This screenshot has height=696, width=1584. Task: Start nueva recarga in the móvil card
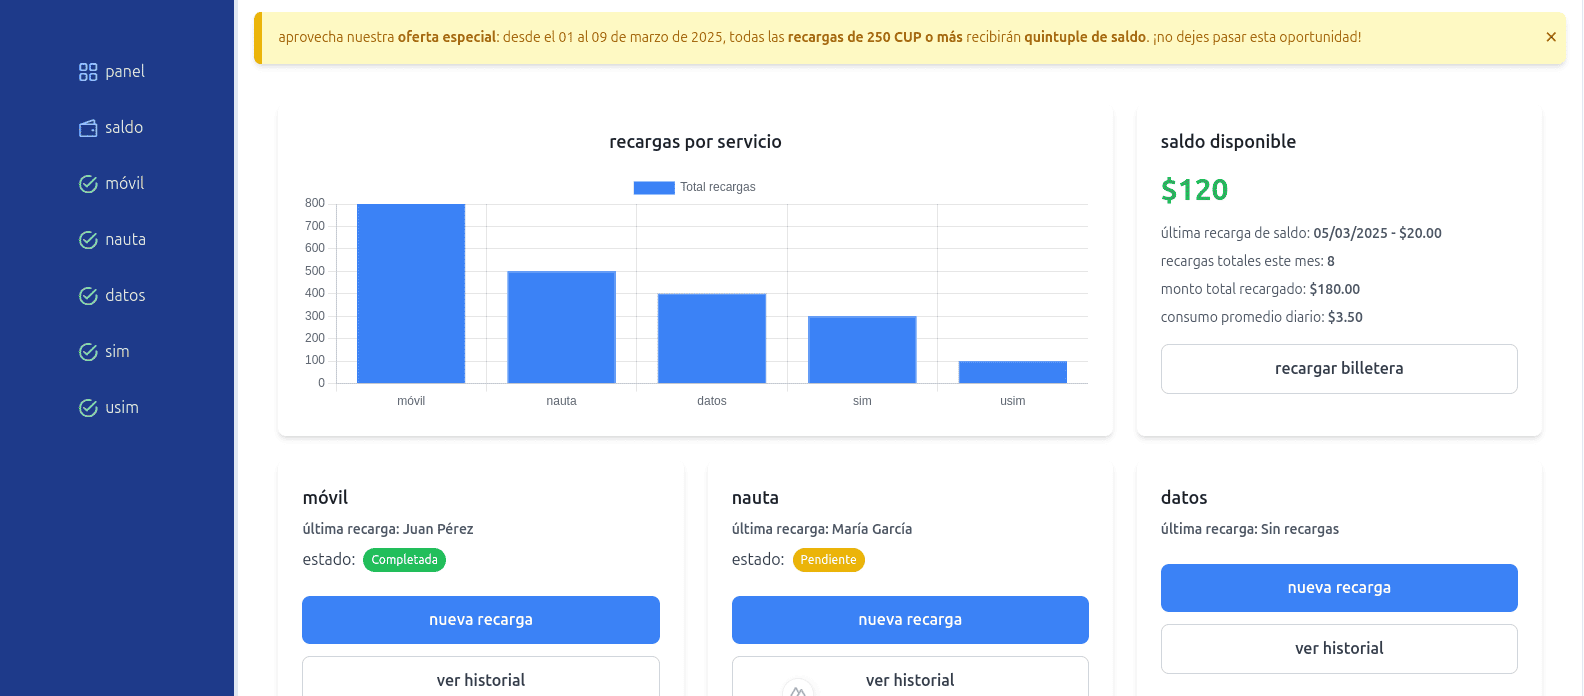(x=480, y=620)
